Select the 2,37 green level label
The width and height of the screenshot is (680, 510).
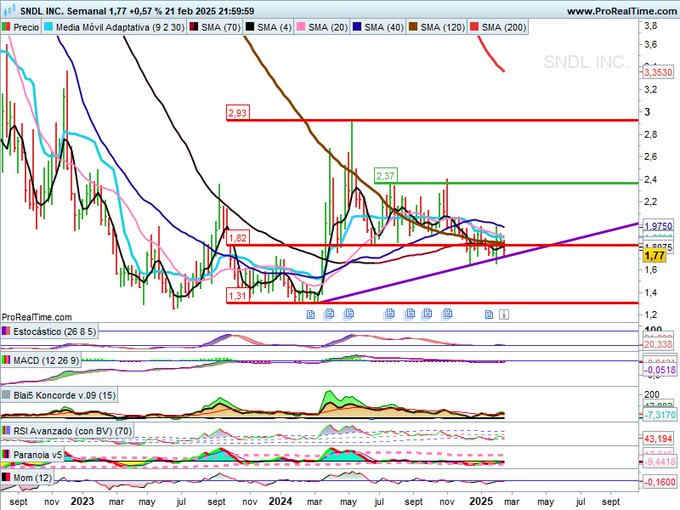click(386, 176)
